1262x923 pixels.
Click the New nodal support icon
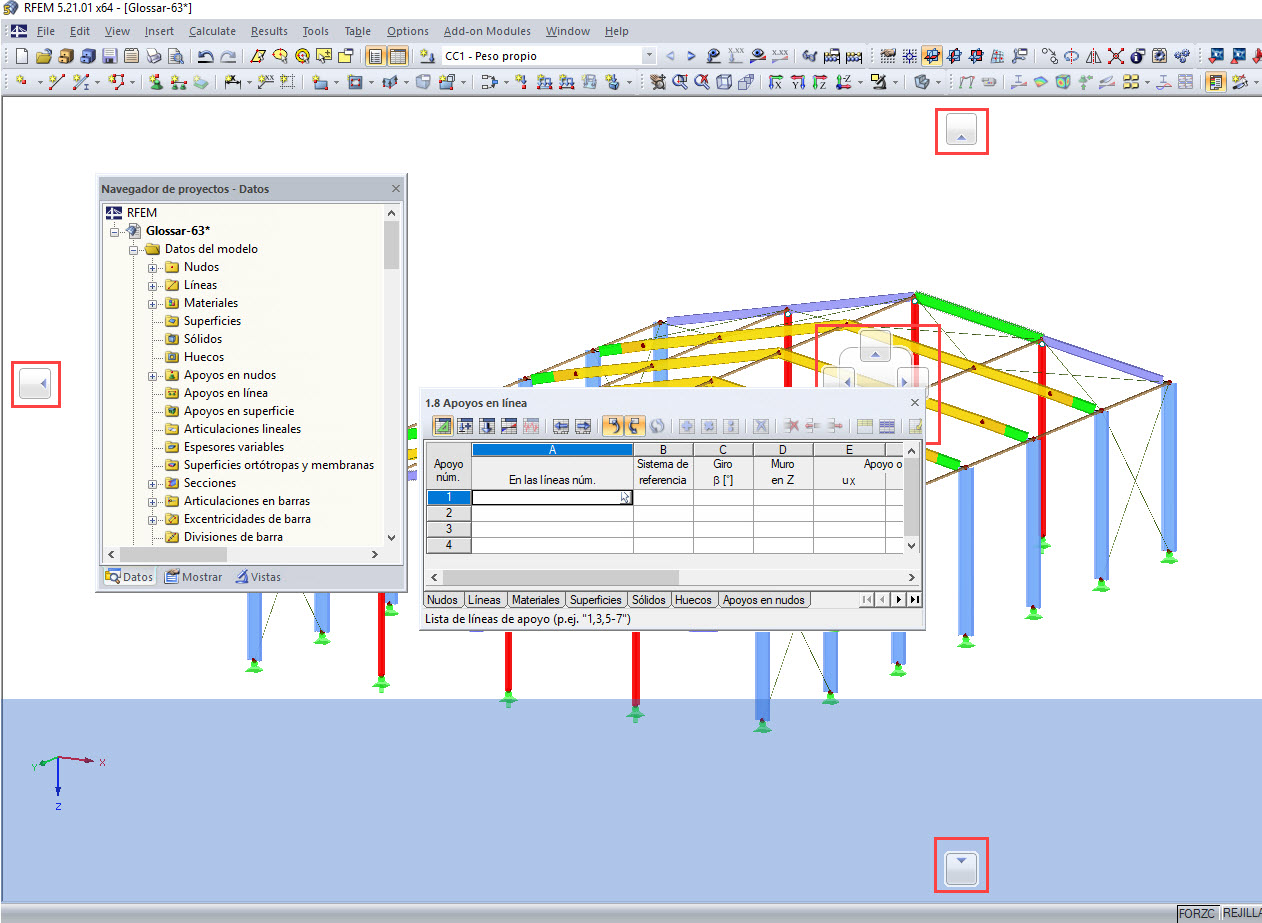[157, 82]
